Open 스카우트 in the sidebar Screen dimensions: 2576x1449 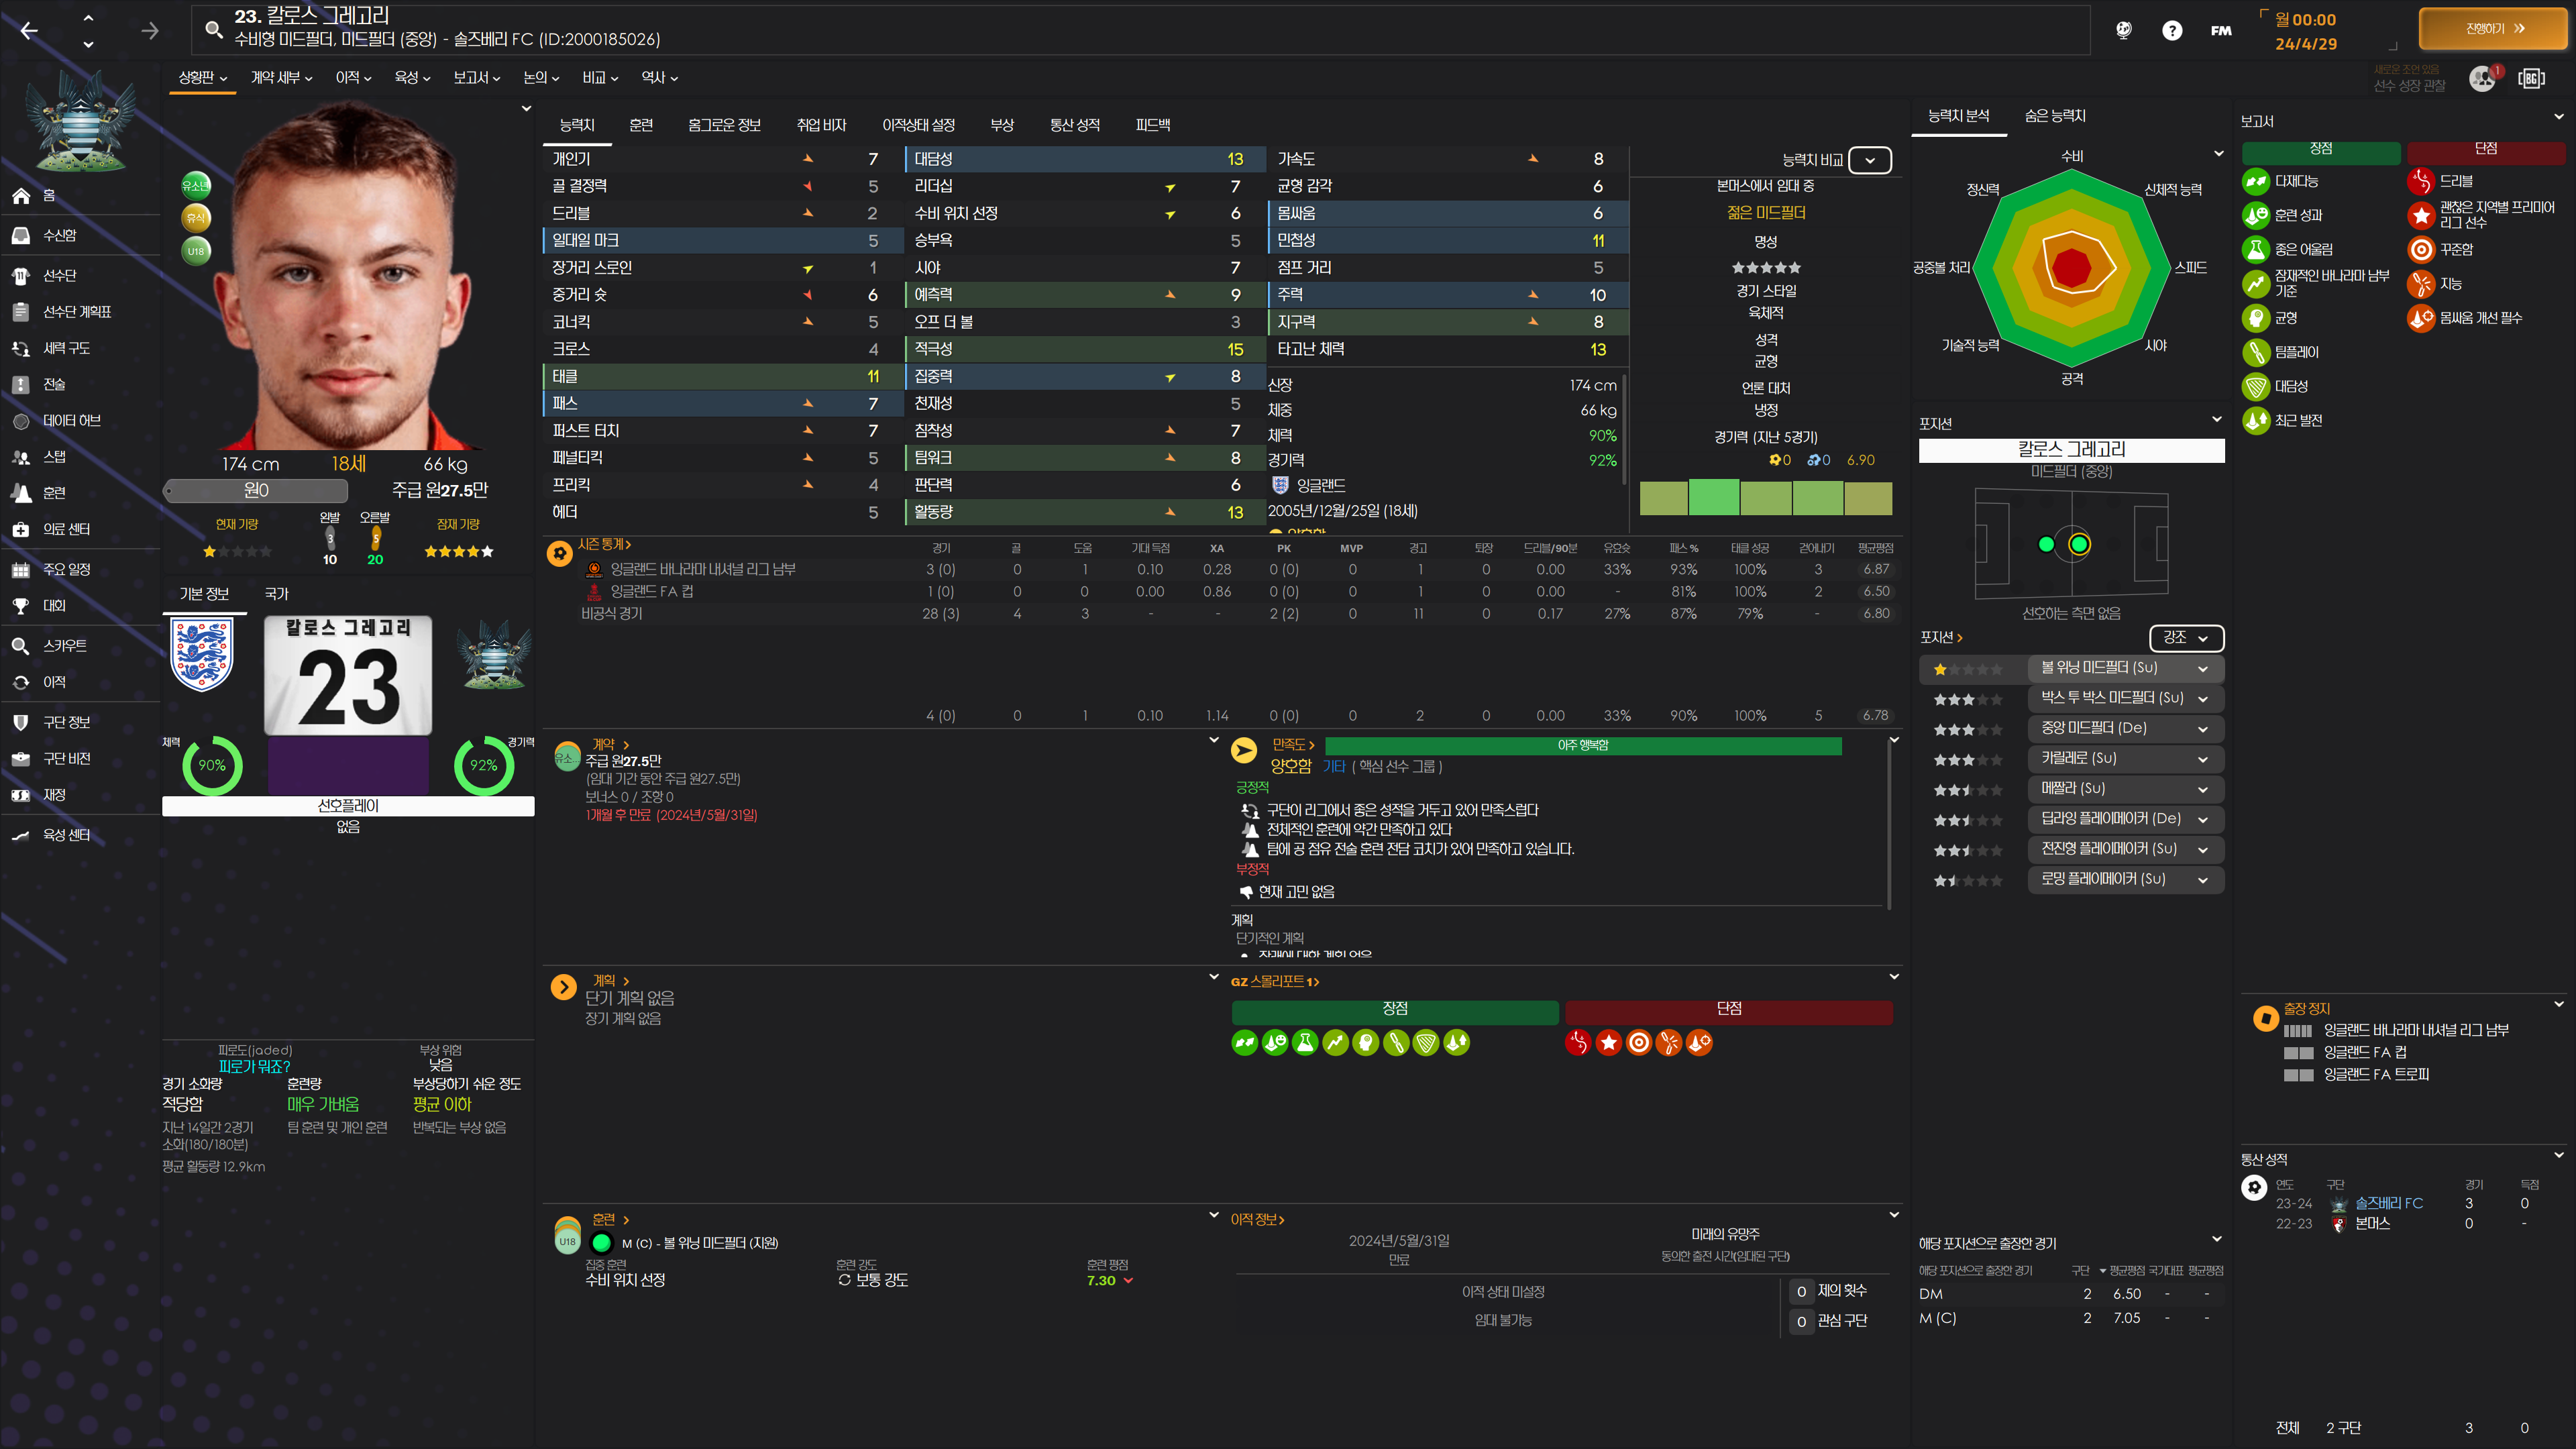tap(64, 646)
